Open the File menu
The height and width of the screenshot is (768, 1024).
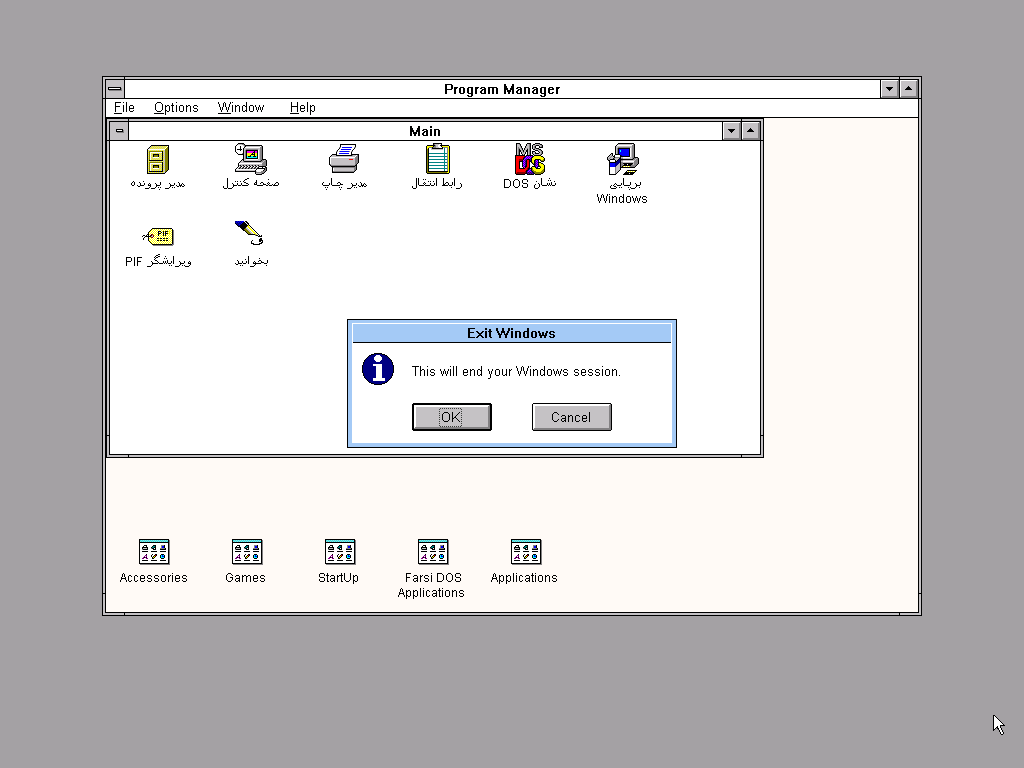point(124,108)
